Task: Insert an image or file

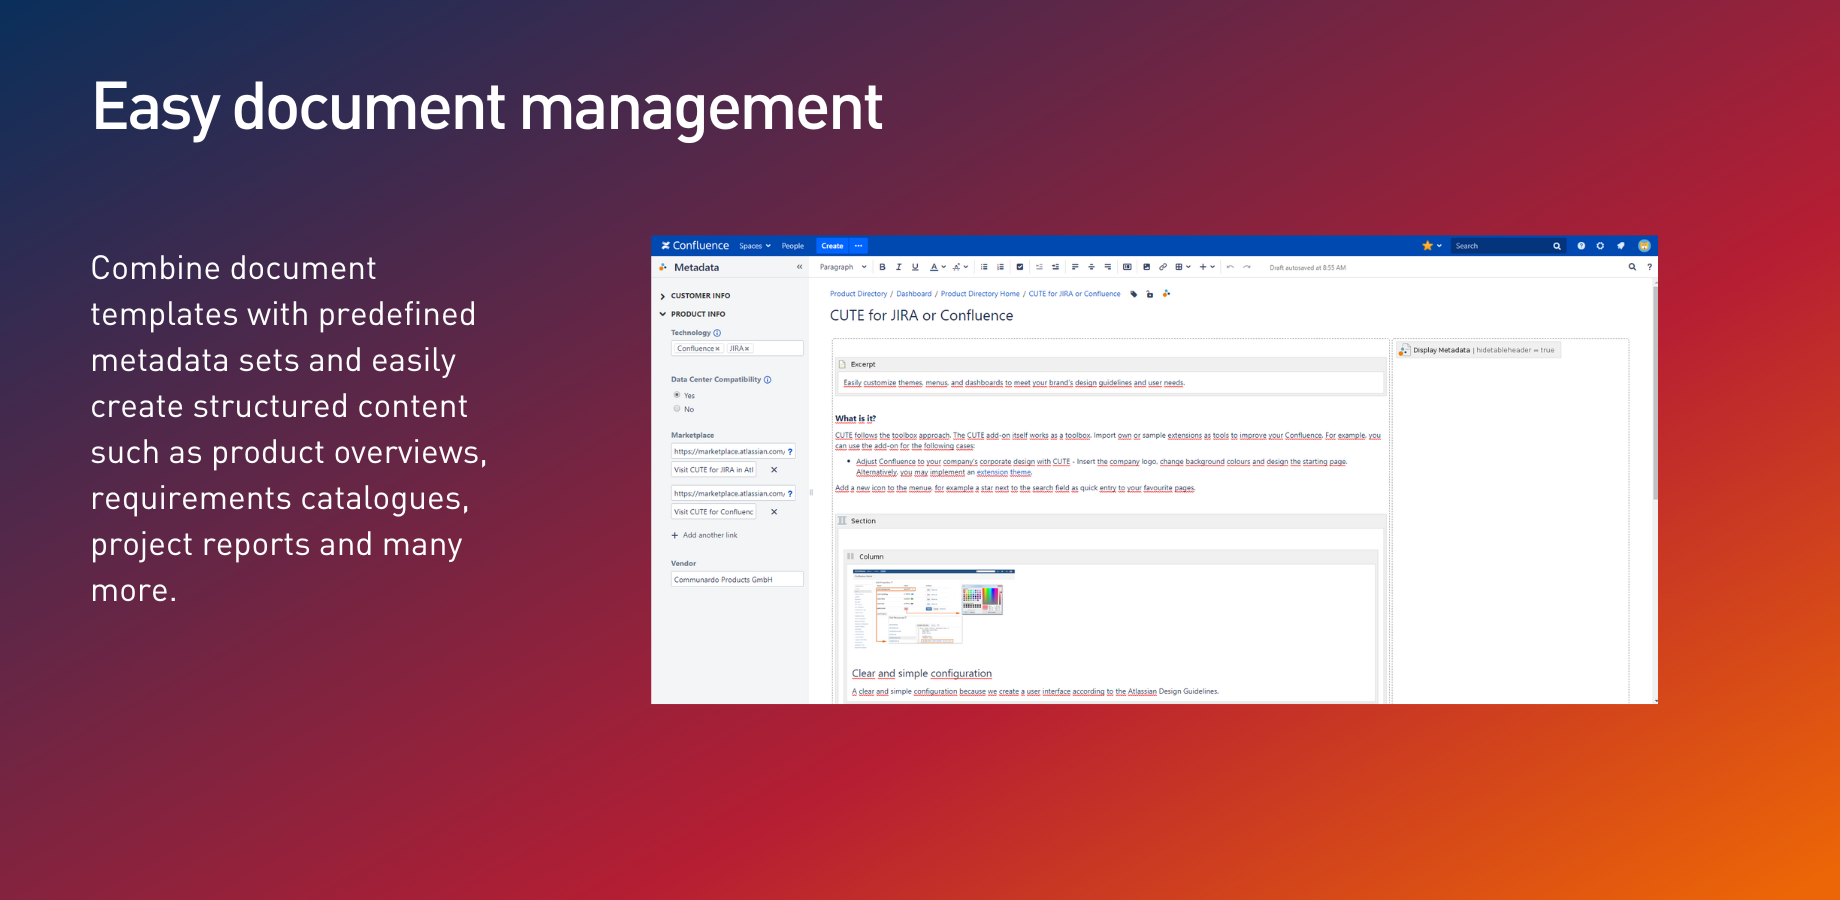Action: click(1147, 267)
